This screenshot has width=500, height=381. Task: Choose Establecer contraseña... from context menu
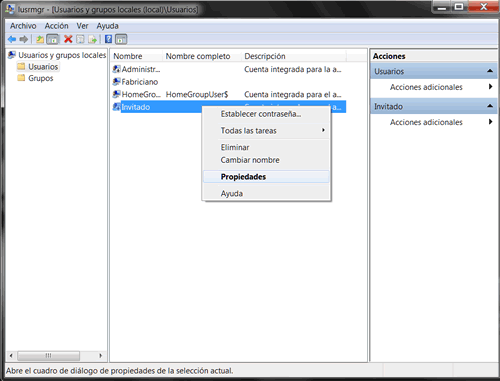[266, 114]
